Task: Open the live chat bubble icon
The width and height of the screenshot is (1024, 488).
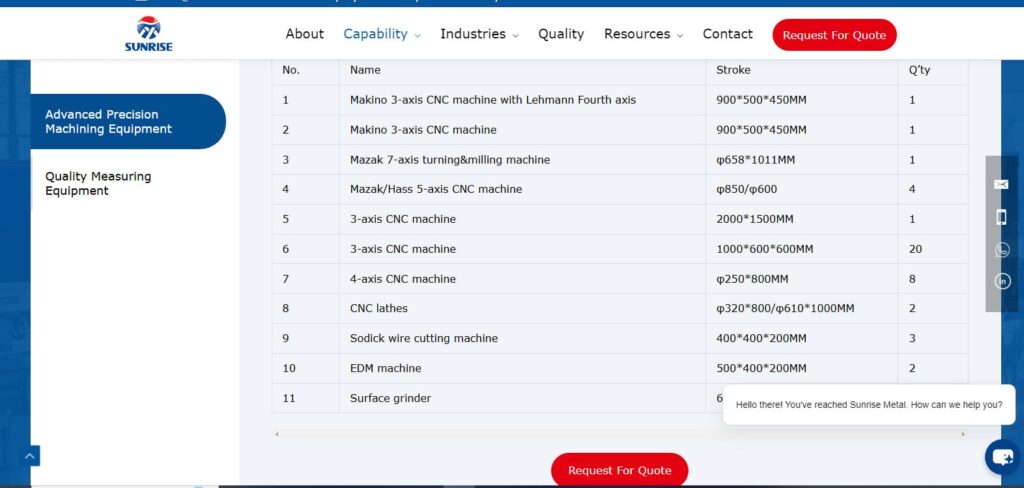Action: [x=1002, y=457]
